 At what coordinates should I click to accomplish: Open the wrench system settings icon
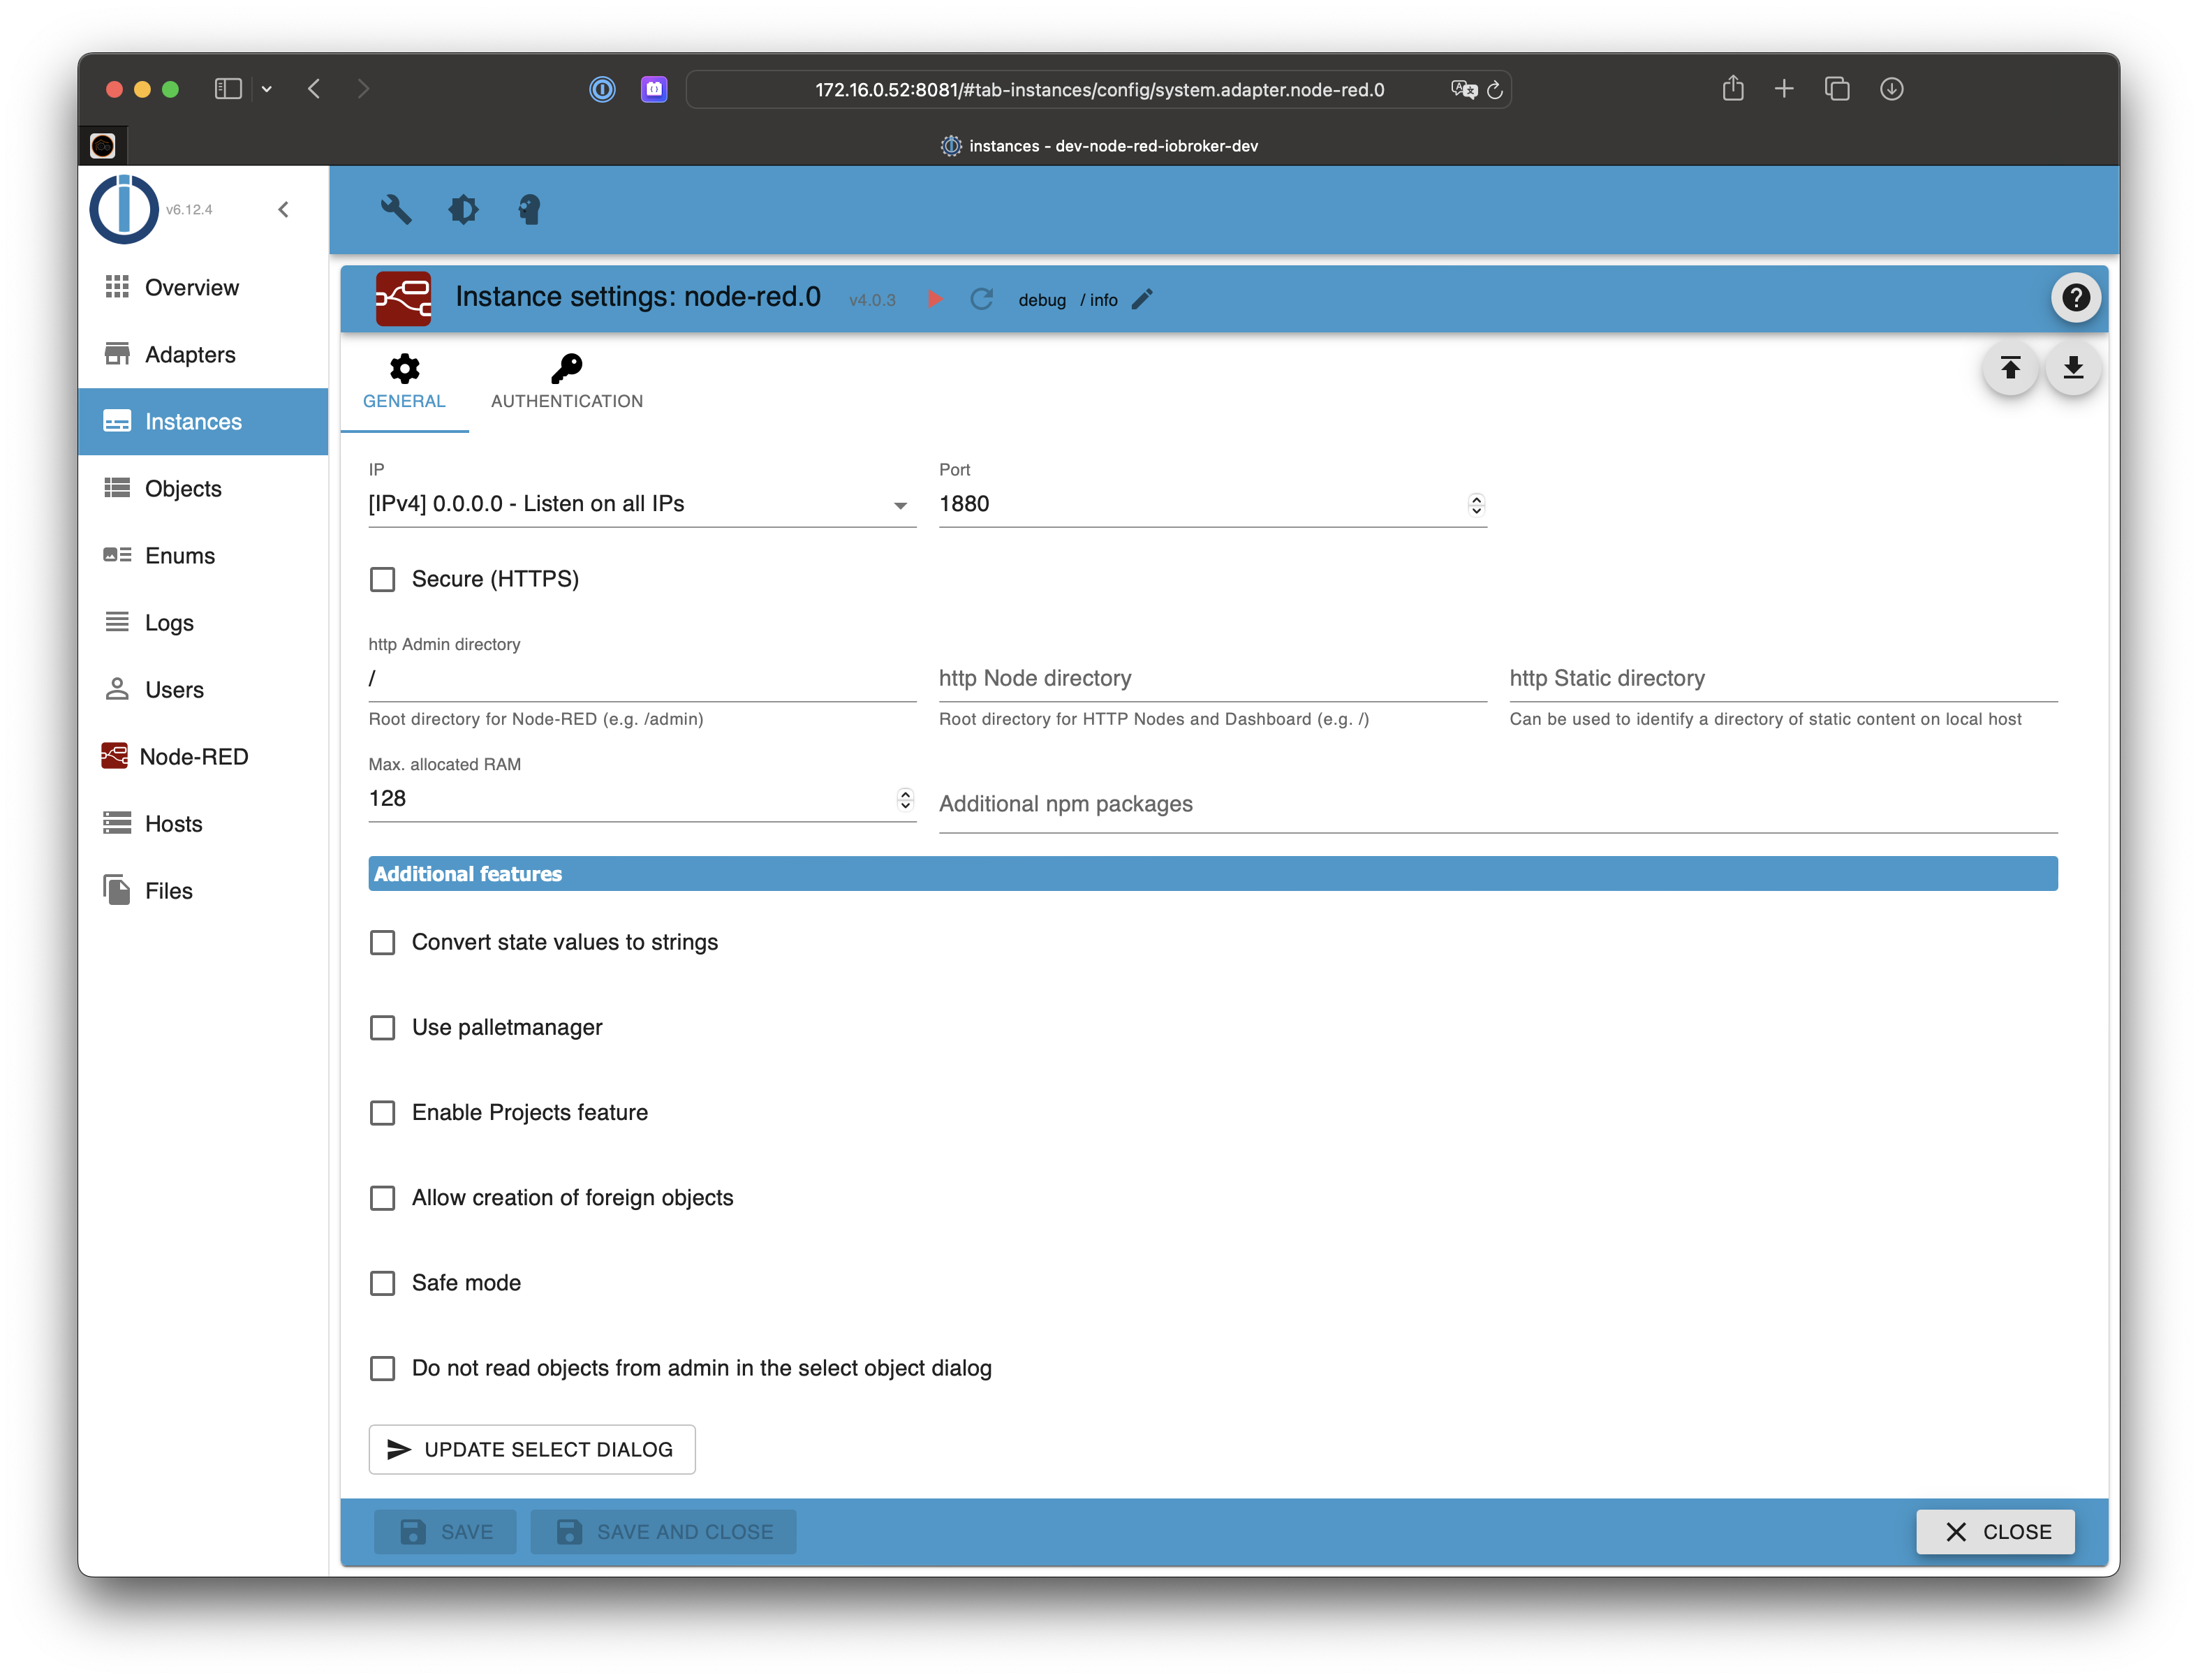[396, 209]
